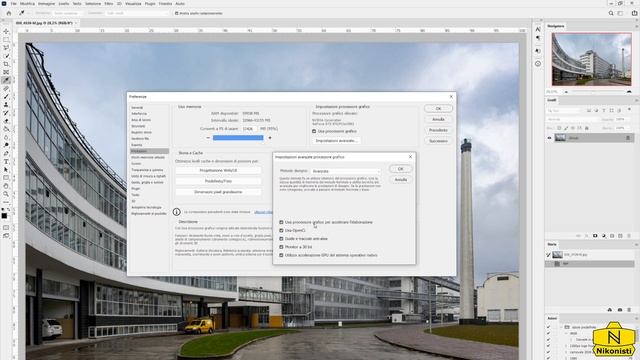Viewport: 640px width, 360px height.
Task: Select the Type tool
Action: (x=6, y=162)
